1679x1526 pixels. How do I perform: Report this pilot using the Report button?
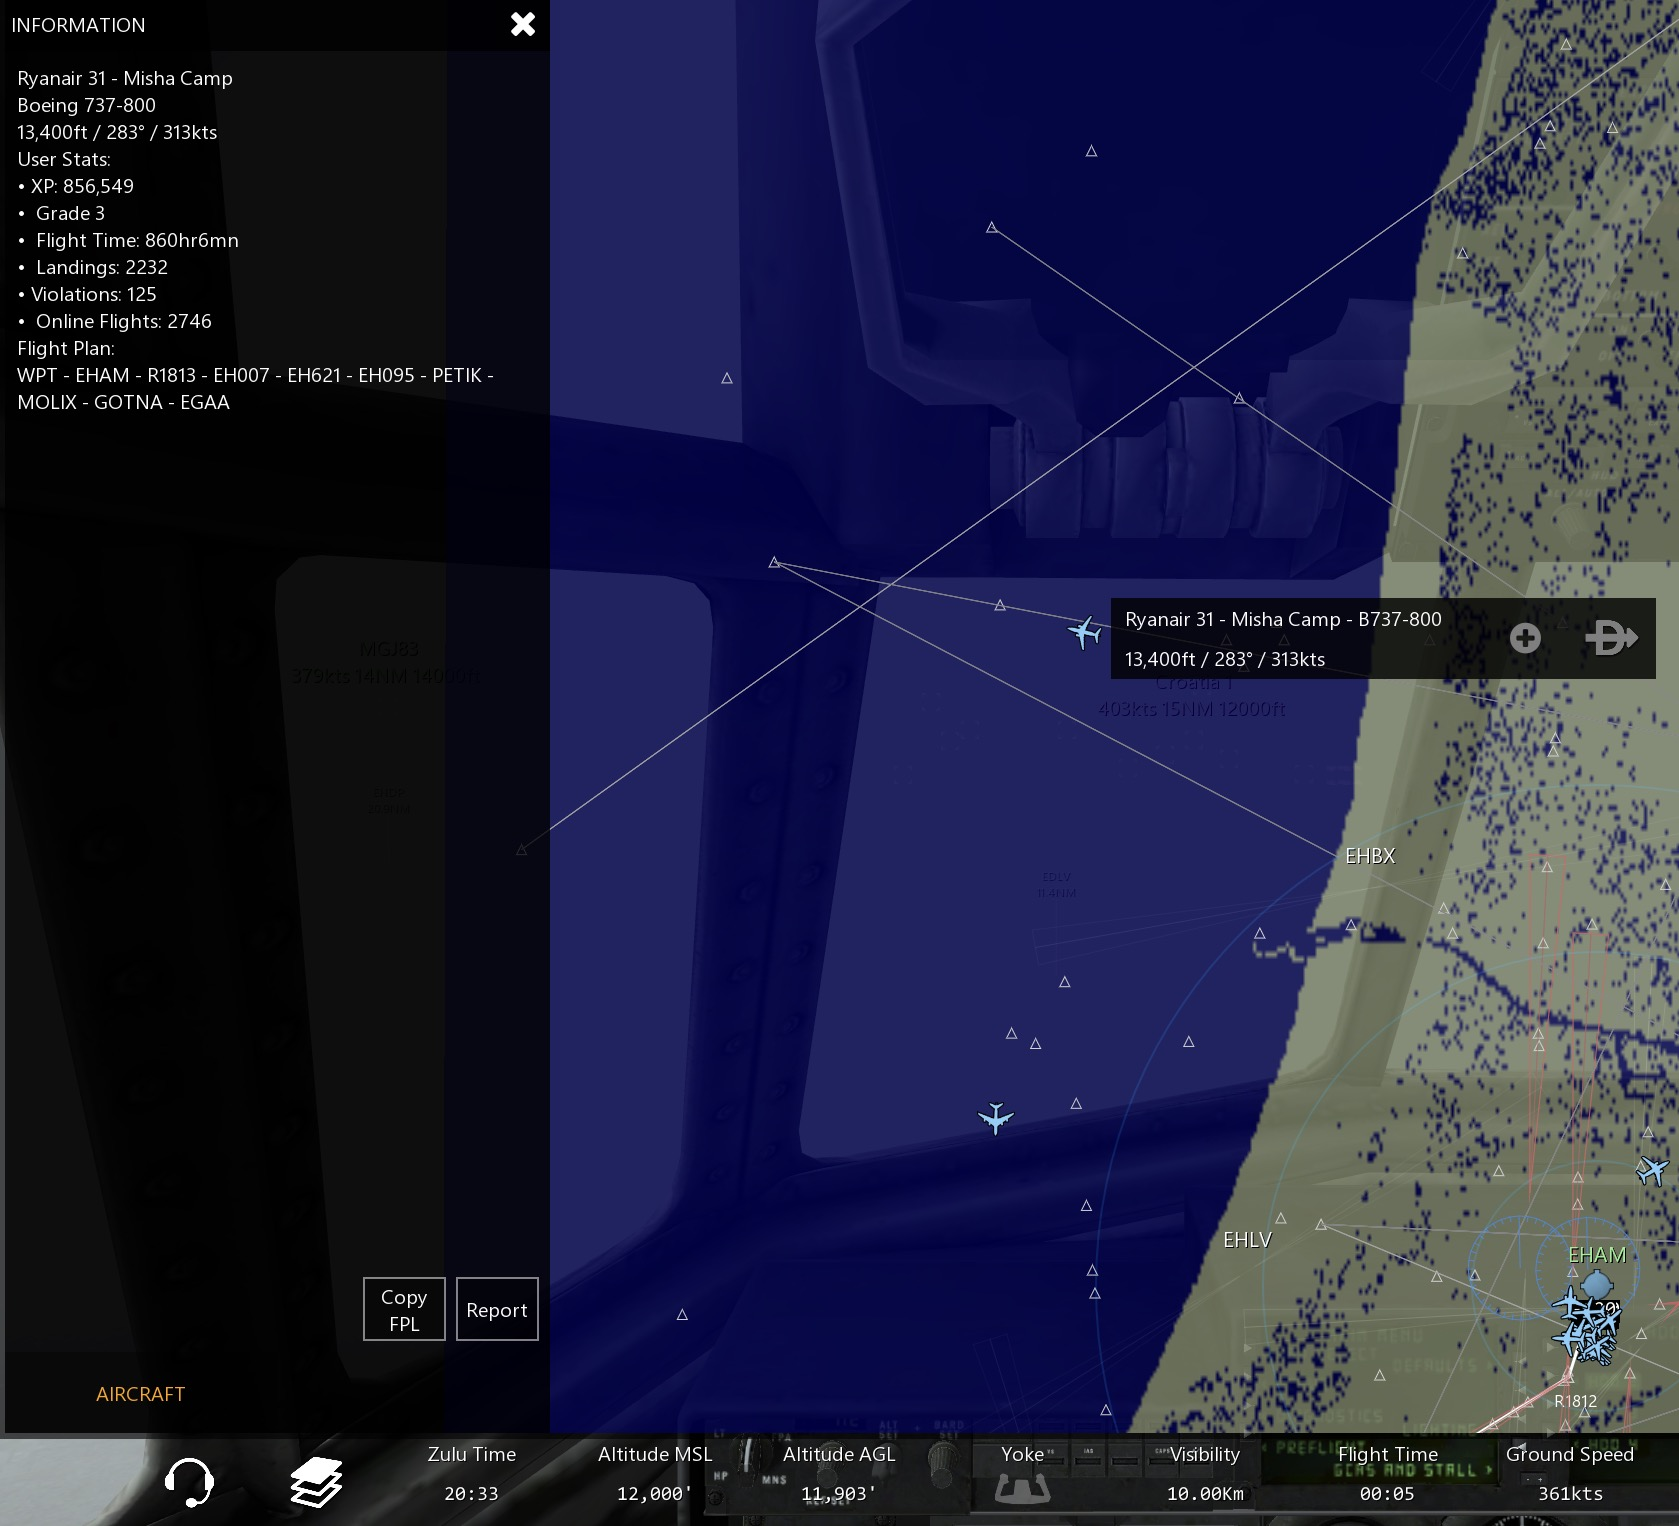coord(497,1309)
